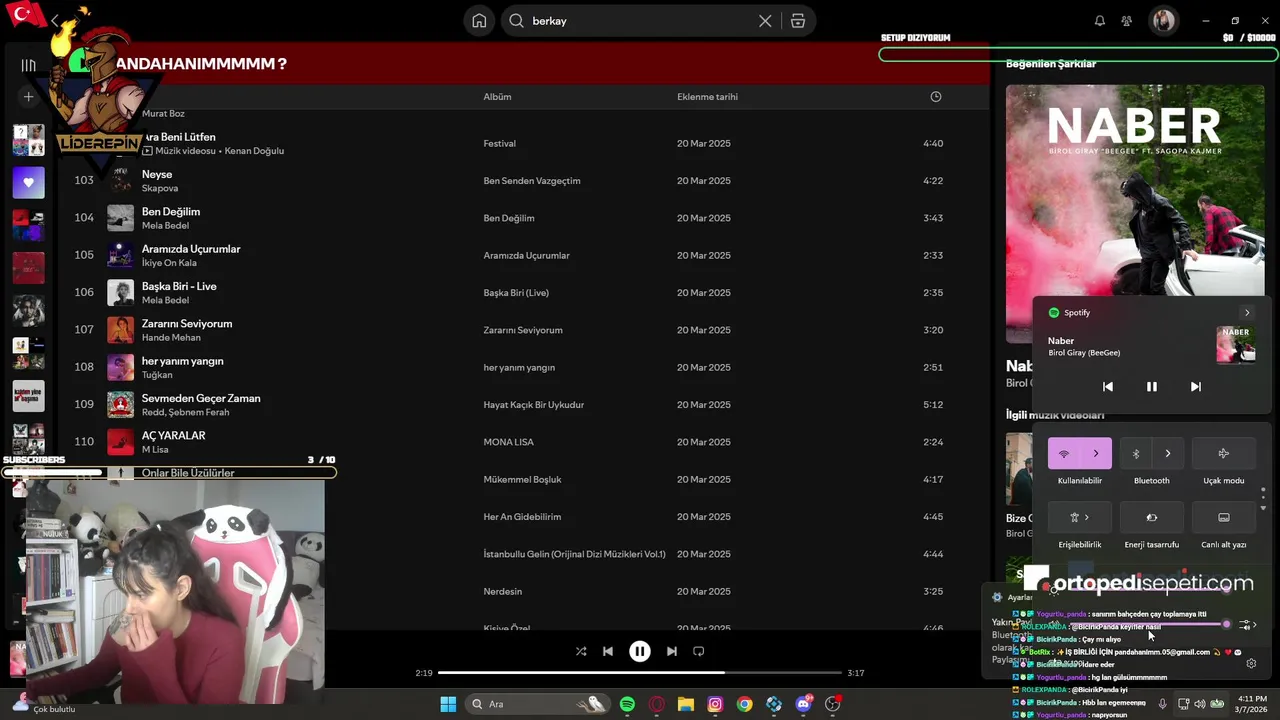The height and width of the screenshot is (720, 1280).
Task: Click Naber thumbnail in media flyout
Action: click(1236, 344)
